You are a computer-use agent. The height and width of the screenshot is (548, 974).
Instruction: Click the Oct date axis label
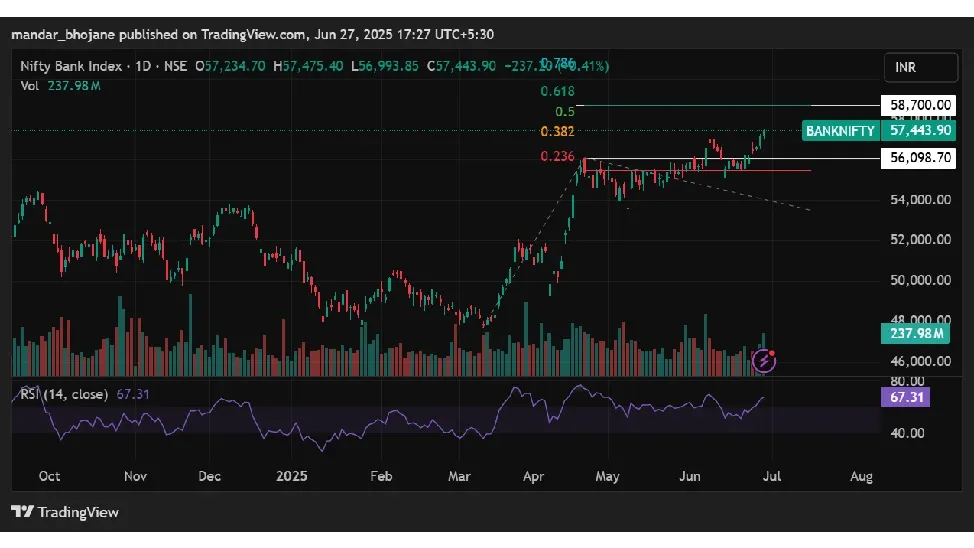49,476
